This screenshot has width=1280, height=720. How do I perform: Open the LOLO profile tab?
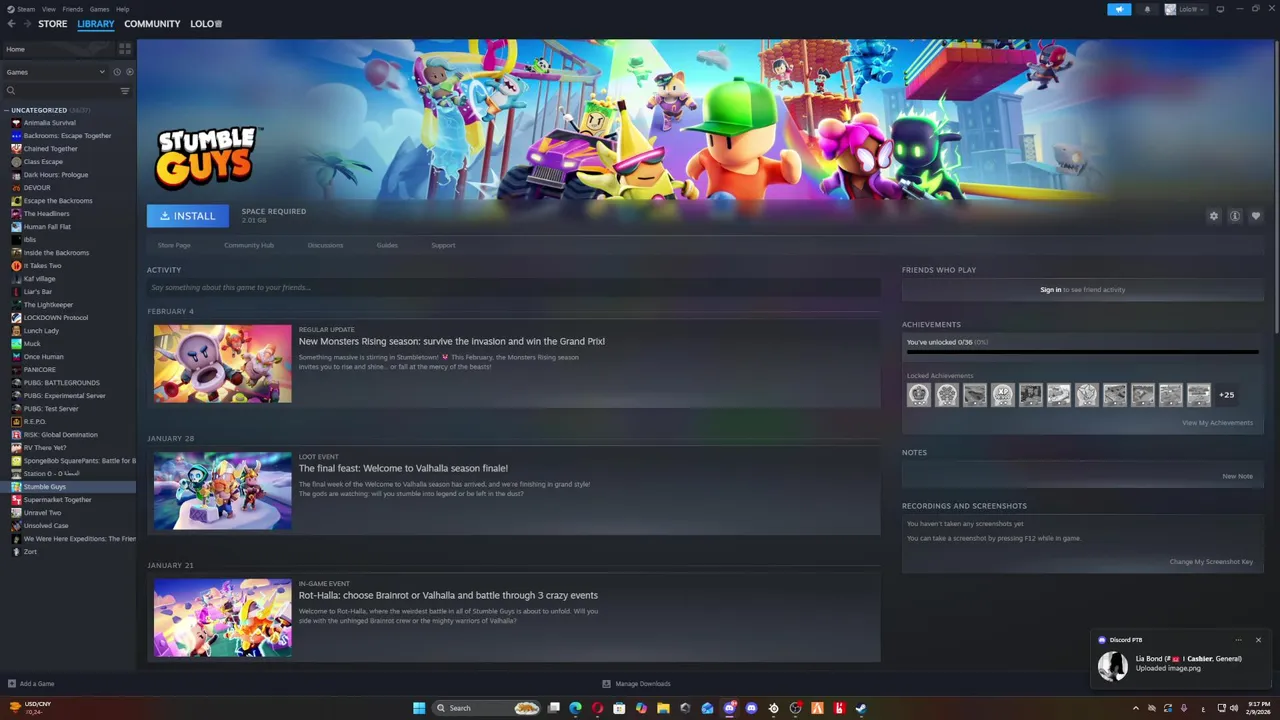click(x=206, y=24)
